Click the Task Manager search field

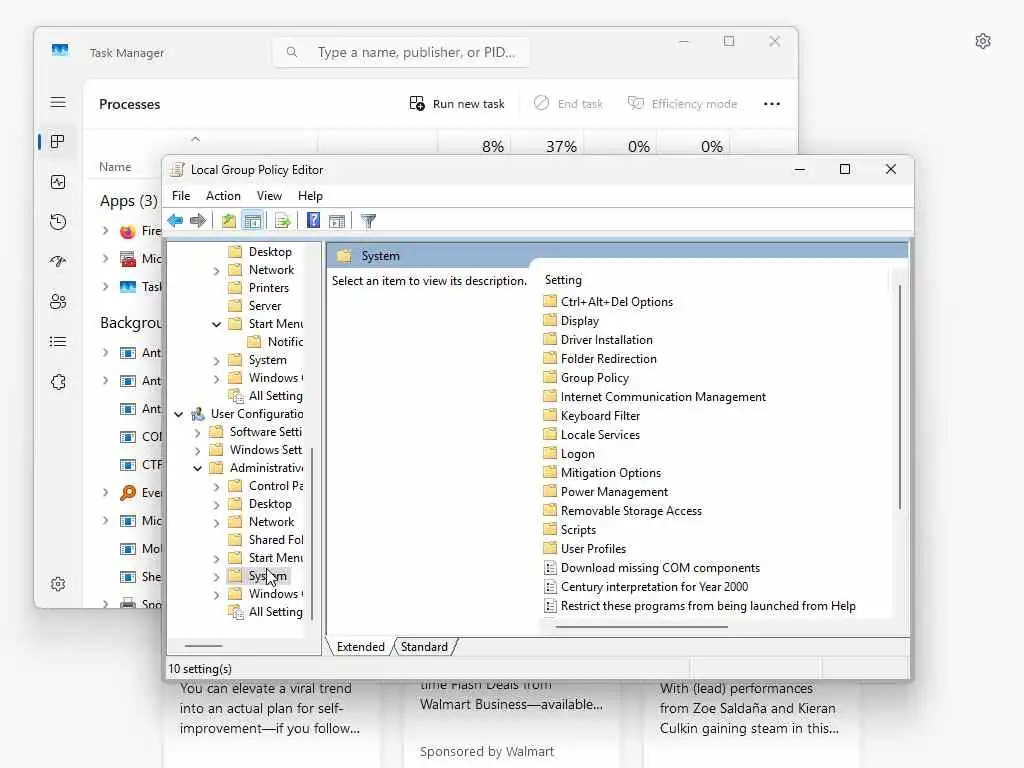pos(401,52)
